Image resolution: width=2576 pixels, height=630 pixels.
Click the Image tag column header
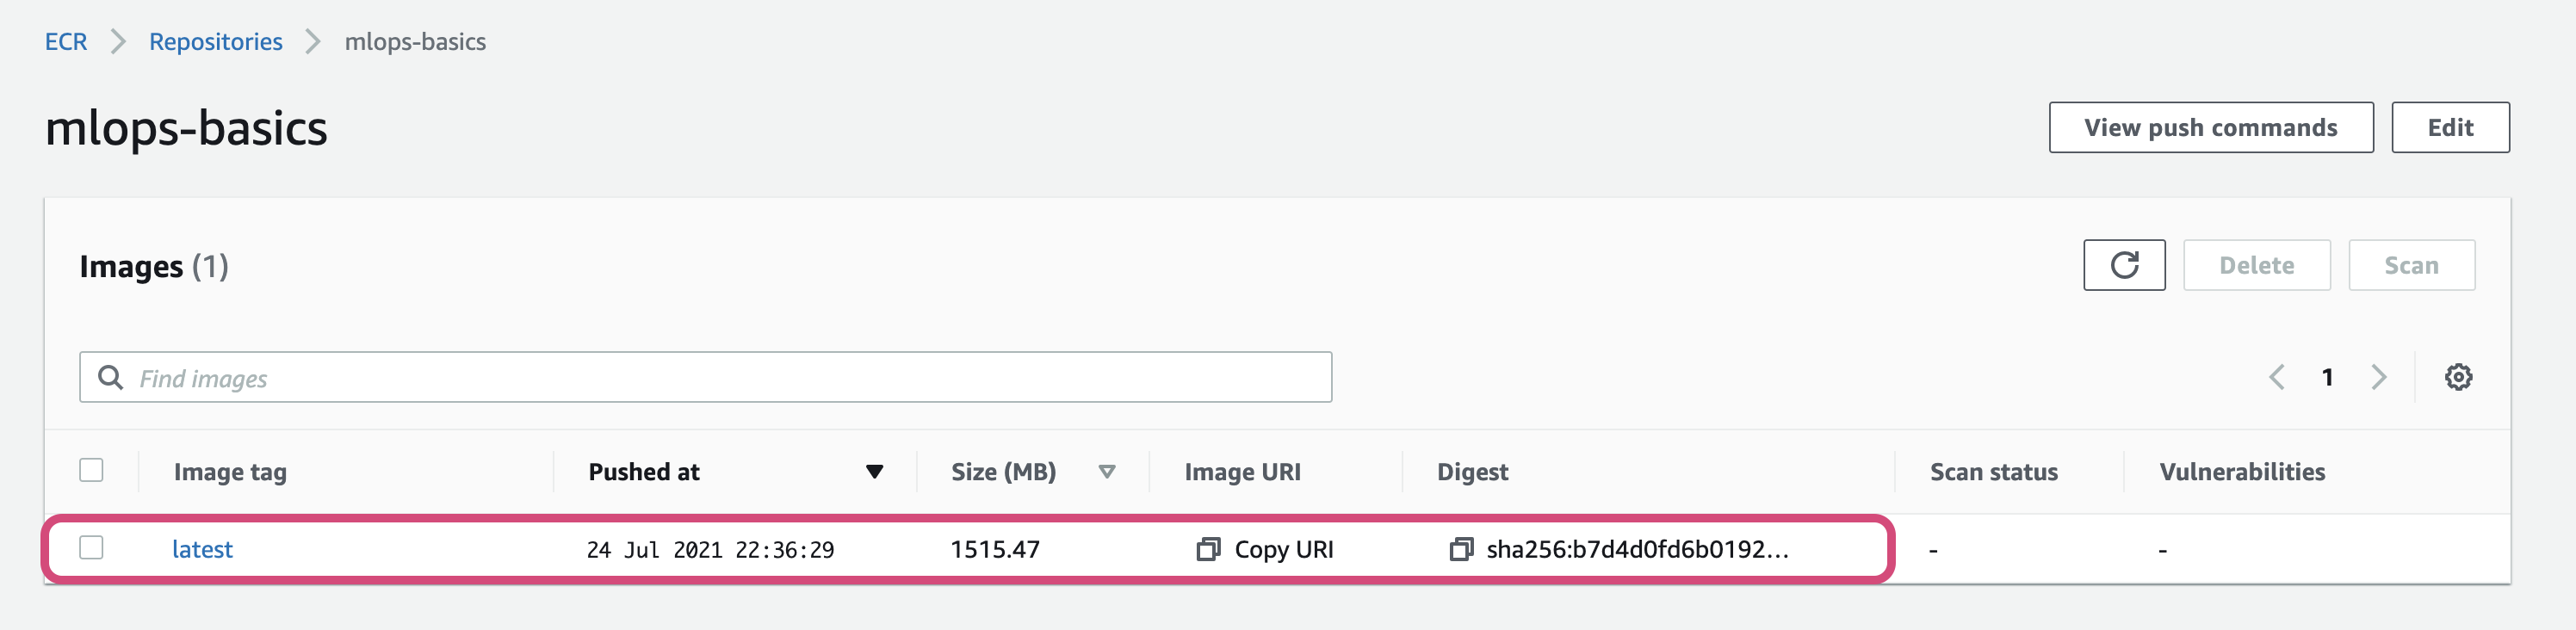pos(230,472)
